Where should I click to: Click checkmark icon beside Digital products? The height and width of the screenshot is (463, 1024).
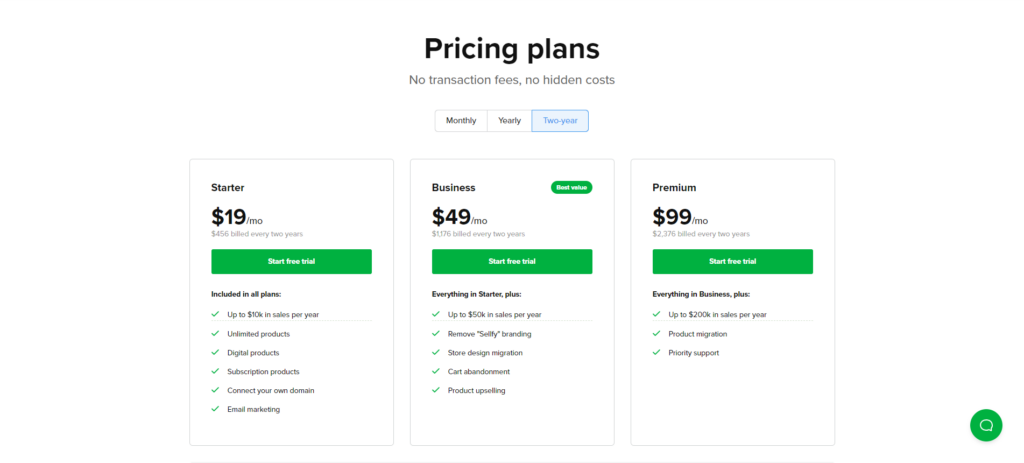point(215,352)
